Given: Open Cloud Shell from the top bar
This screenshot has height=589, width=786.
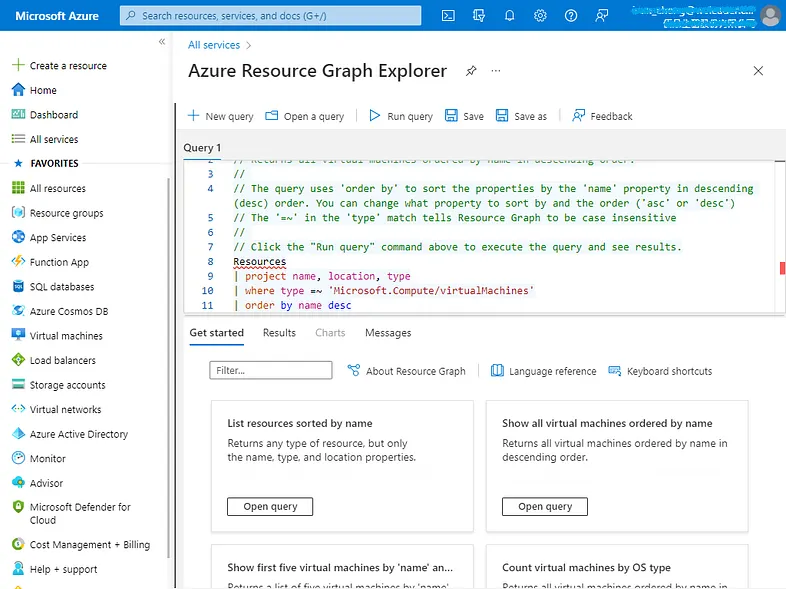Looking at the screenshot, I should pos(449,16).
